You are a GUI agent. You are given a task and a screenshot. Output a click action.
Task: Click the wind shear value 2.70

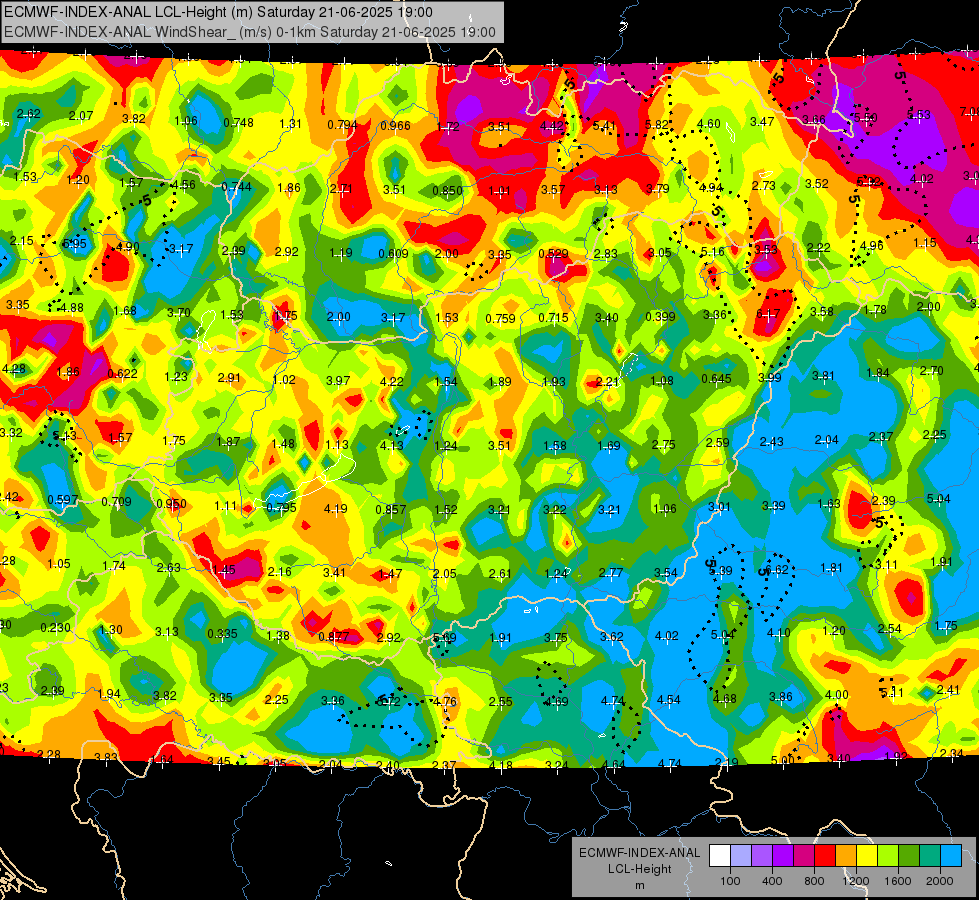coord(931,370)
